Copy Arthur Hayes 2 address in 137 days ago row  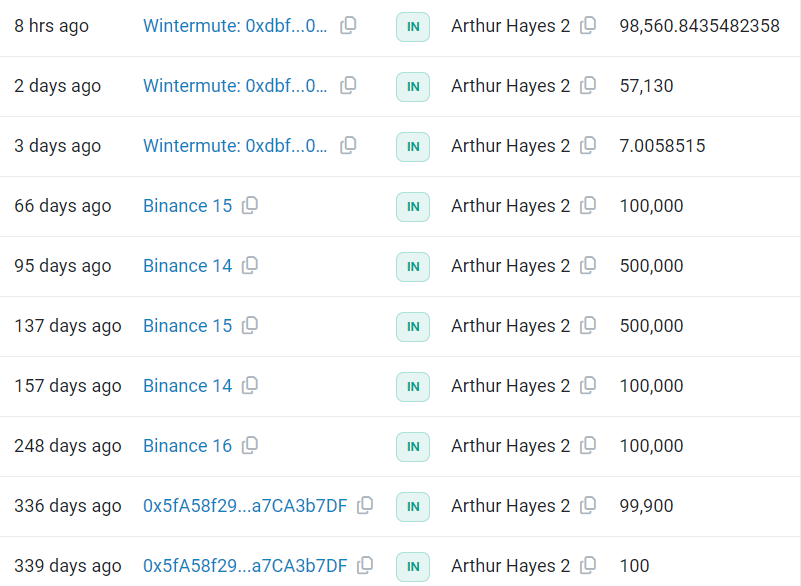point(588,325)
